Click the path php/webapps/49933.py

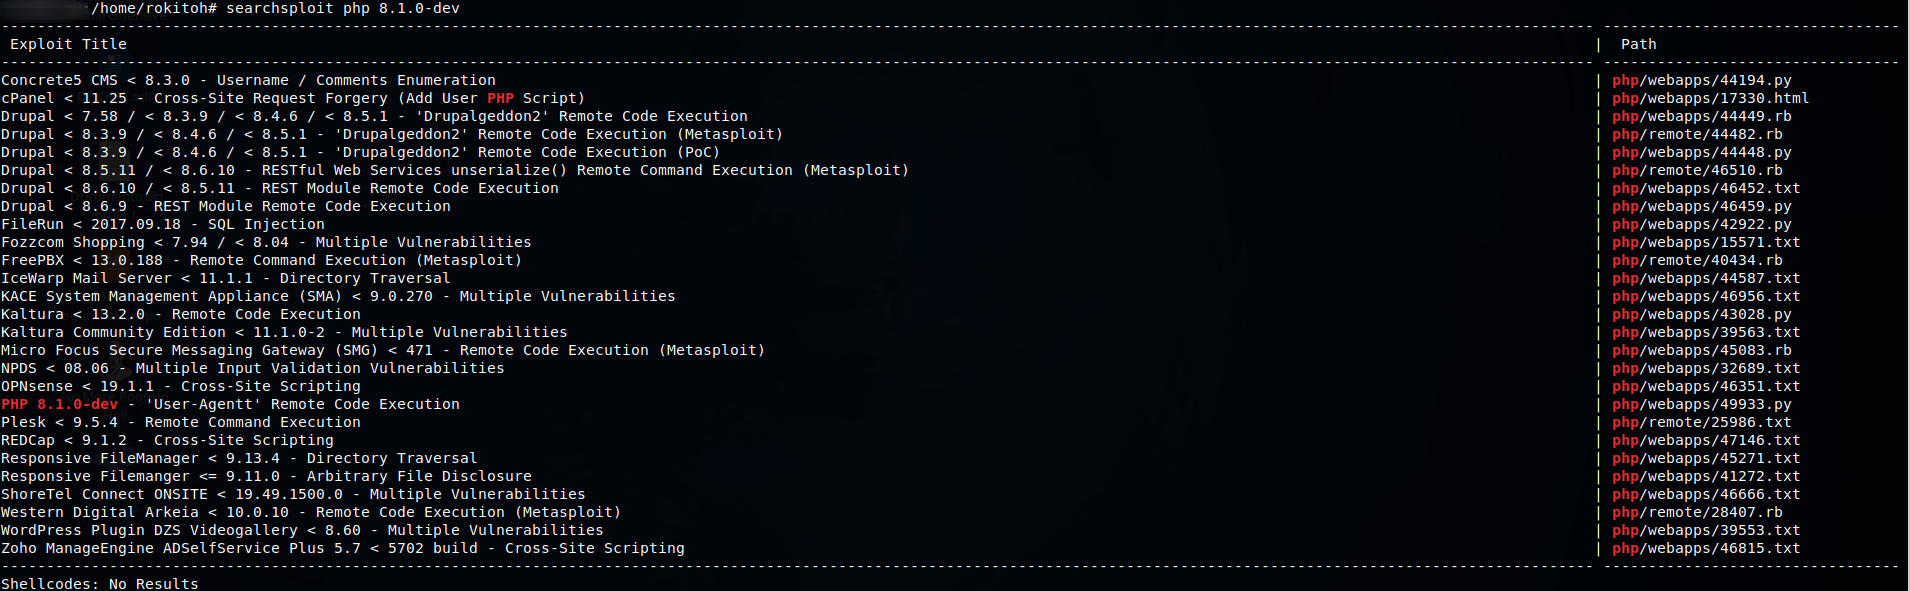pos(1701,404)
